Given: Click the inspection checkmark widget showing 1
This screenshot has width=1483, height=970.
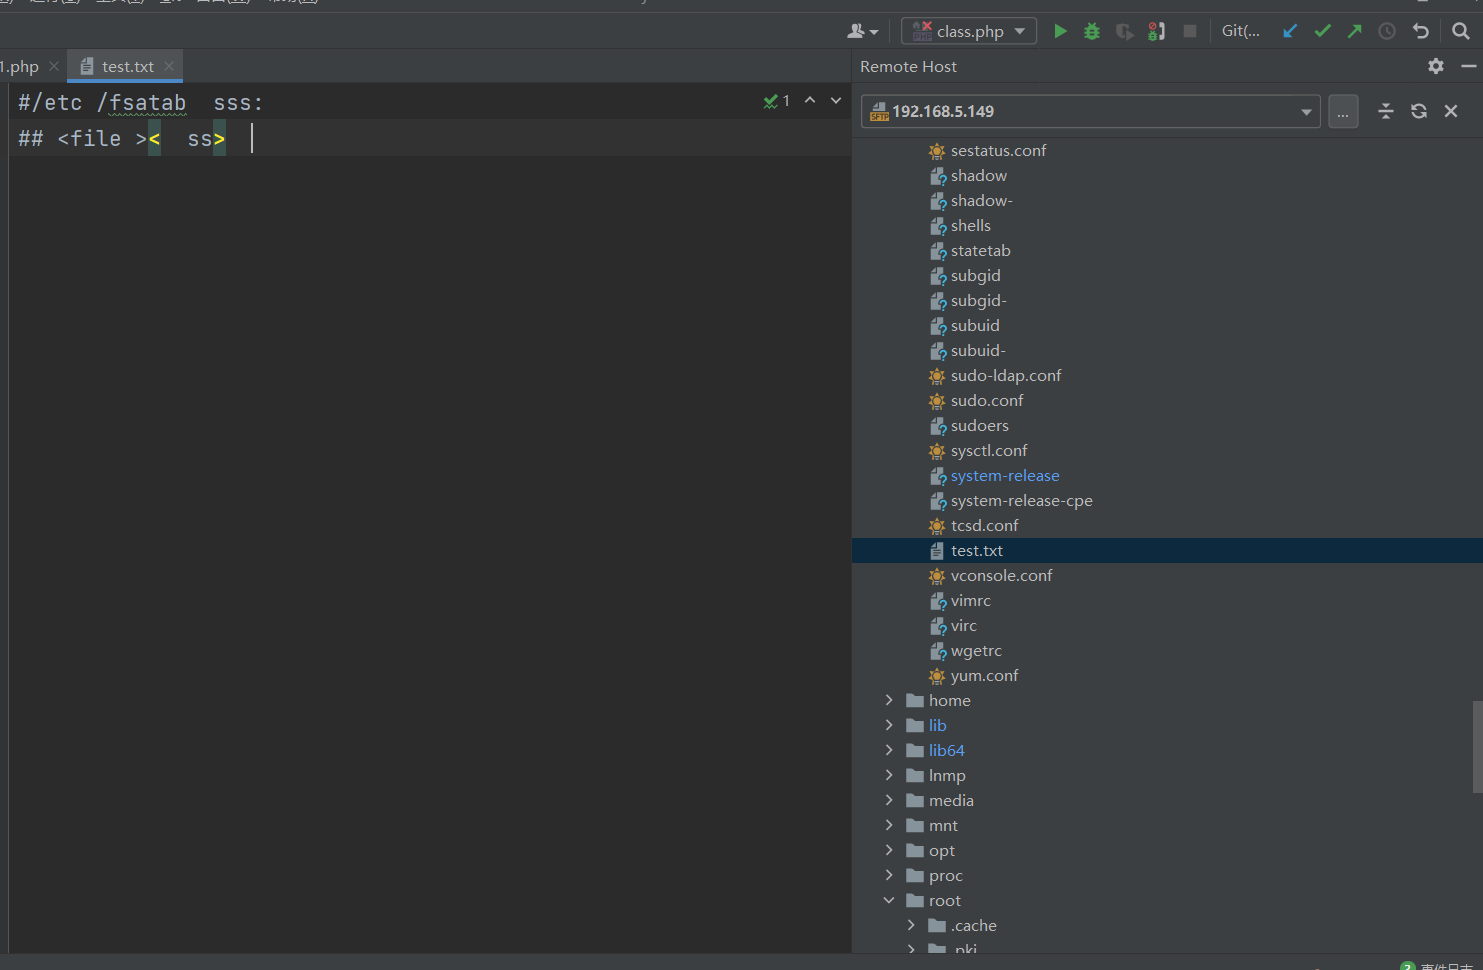Looking at the screenshot, I should point(777,101).
